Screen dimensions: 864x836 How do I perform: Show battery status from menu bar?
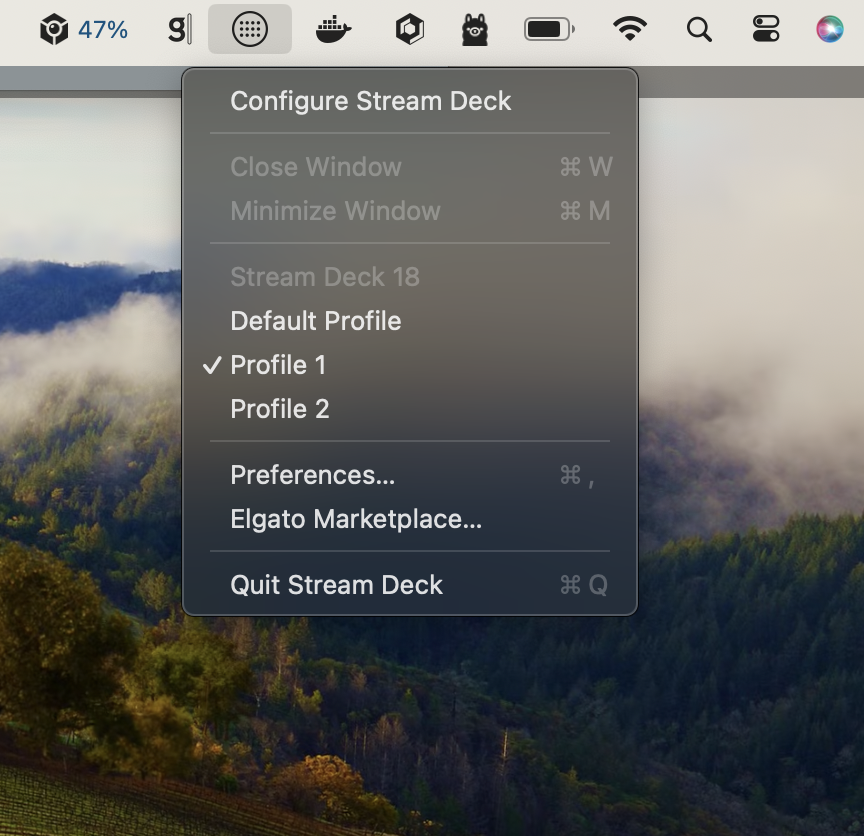click(549, 29)
